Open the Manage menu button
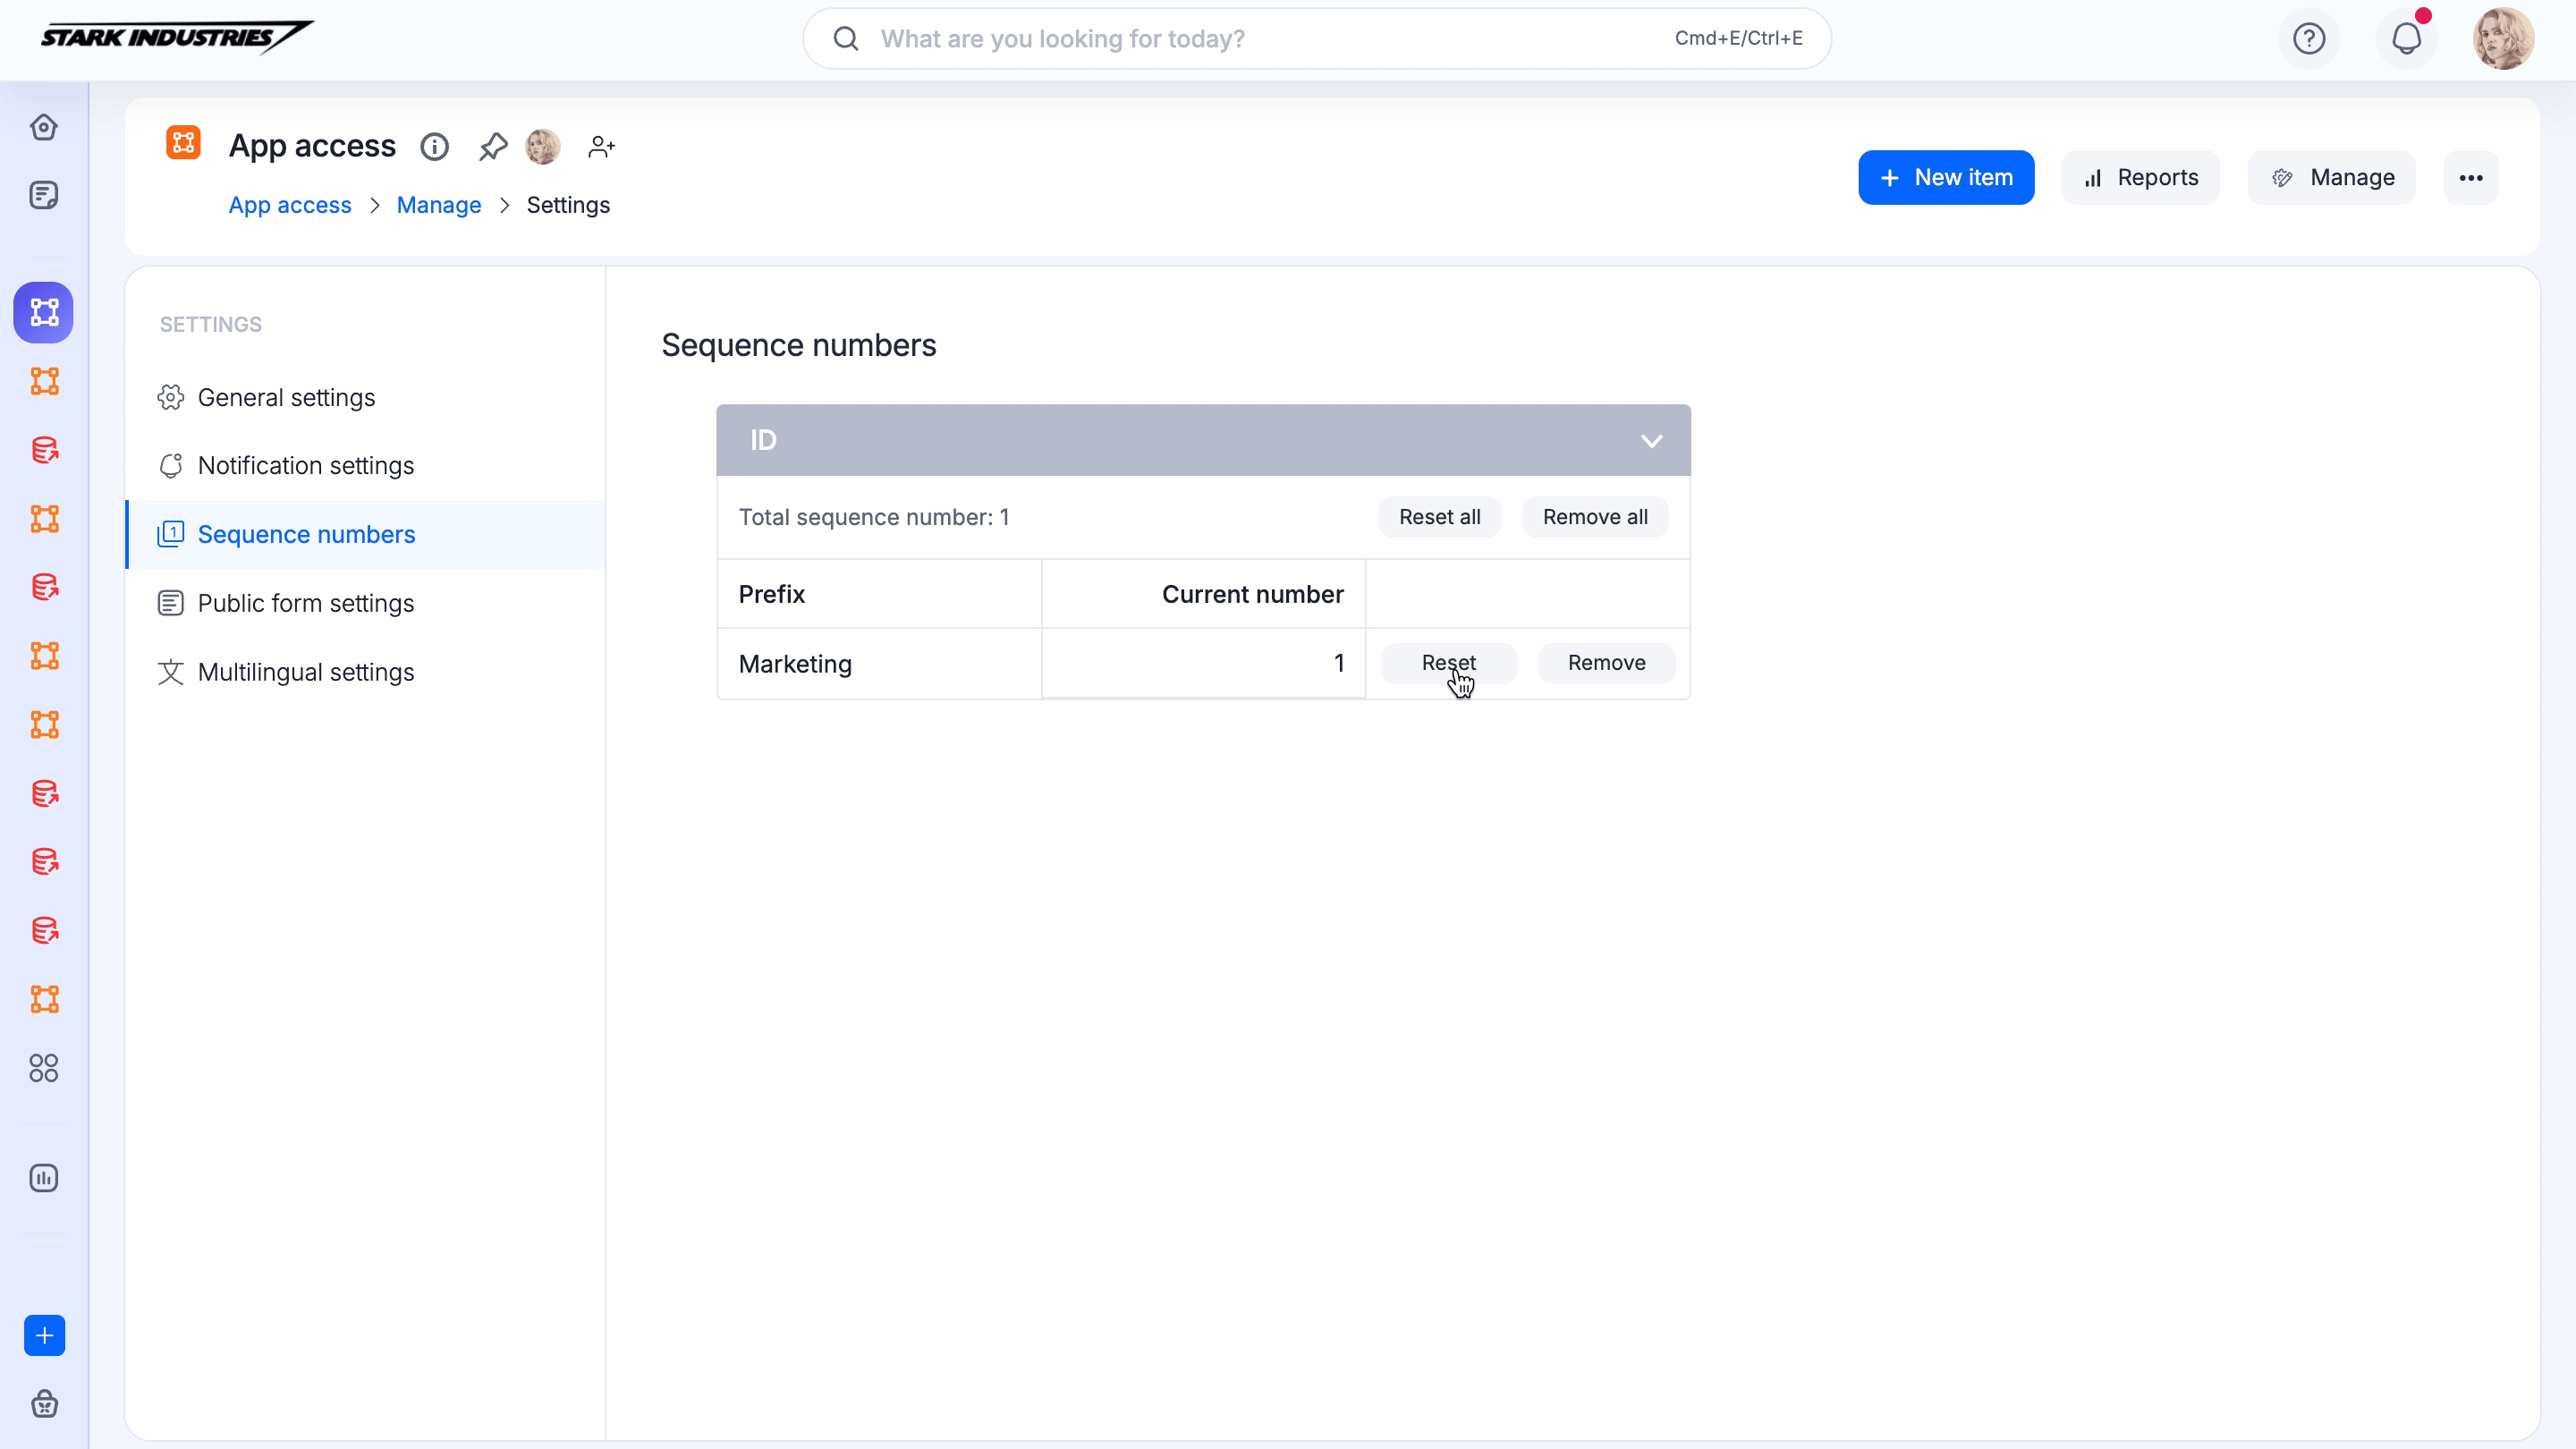Screen dimensions: 2576x1449 pyautogui.click(x=2331, y=178)
